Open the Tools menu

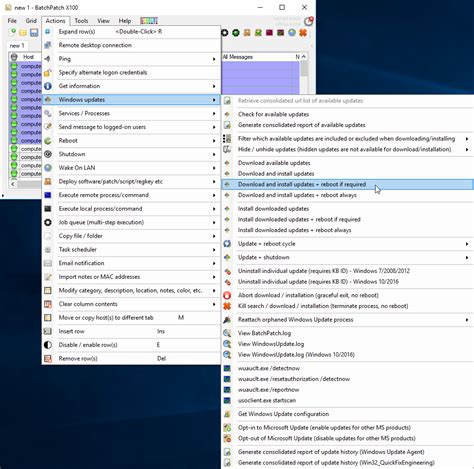click(81, 21)
